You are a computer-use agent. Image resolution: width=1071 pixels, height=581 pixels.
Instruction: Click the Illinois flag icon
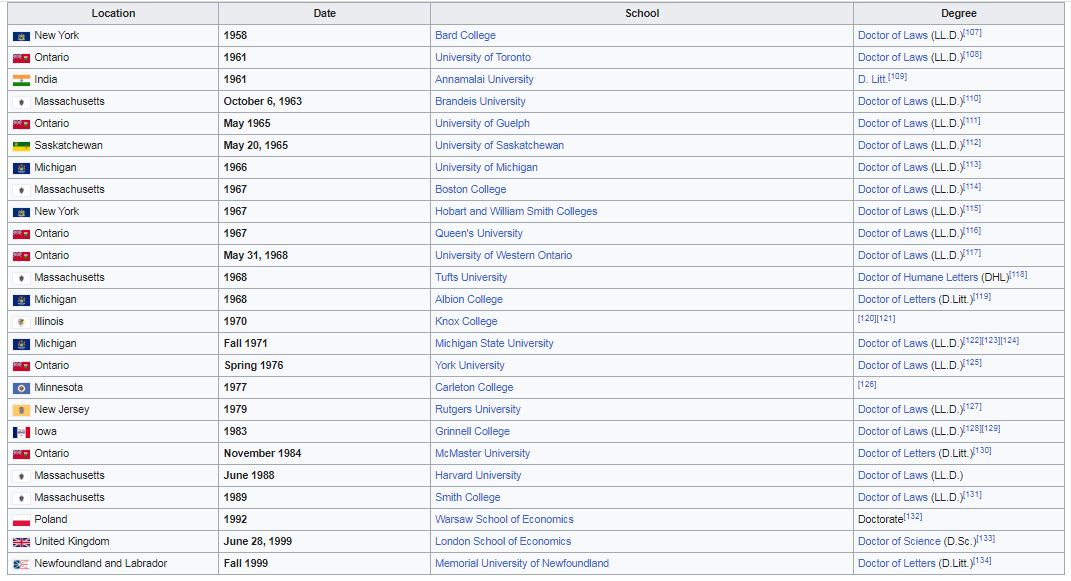tap(21, 322)
